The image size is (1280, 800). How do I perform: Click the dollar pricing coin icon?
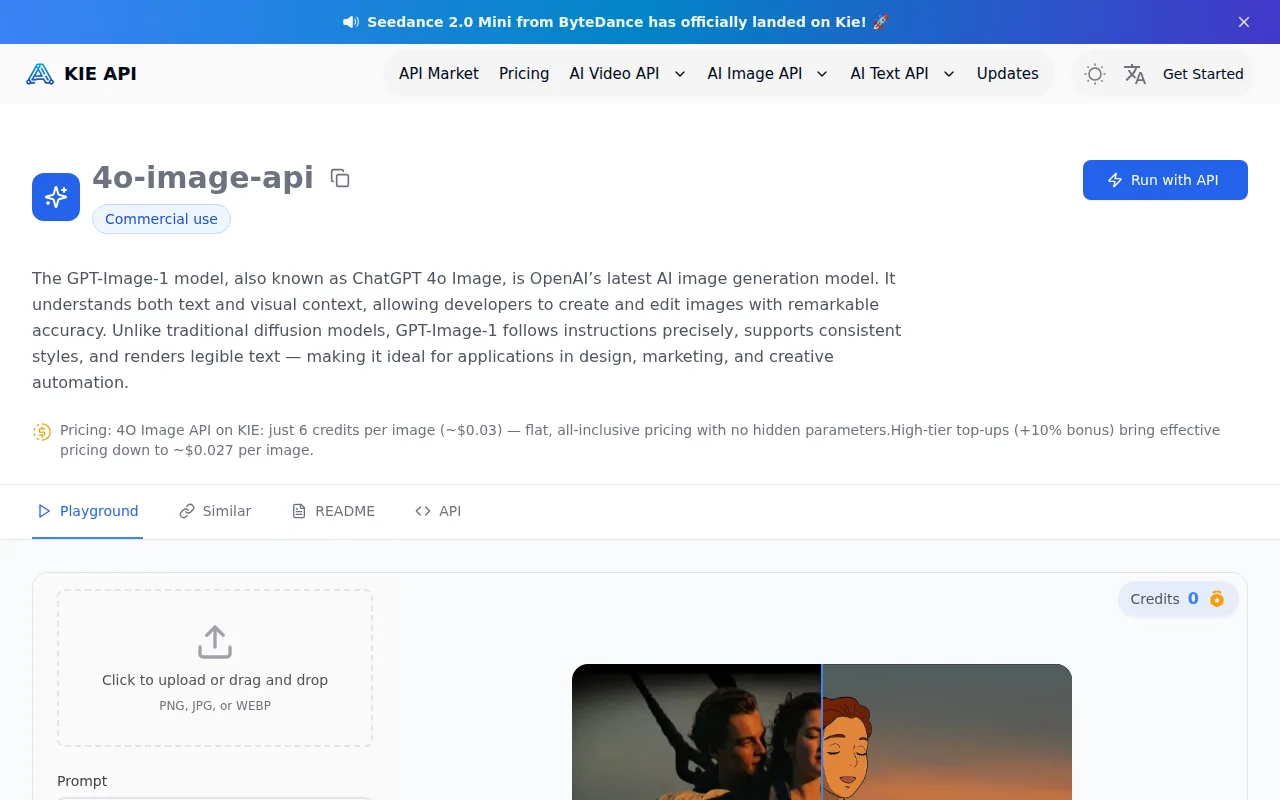tap(42, 432)
